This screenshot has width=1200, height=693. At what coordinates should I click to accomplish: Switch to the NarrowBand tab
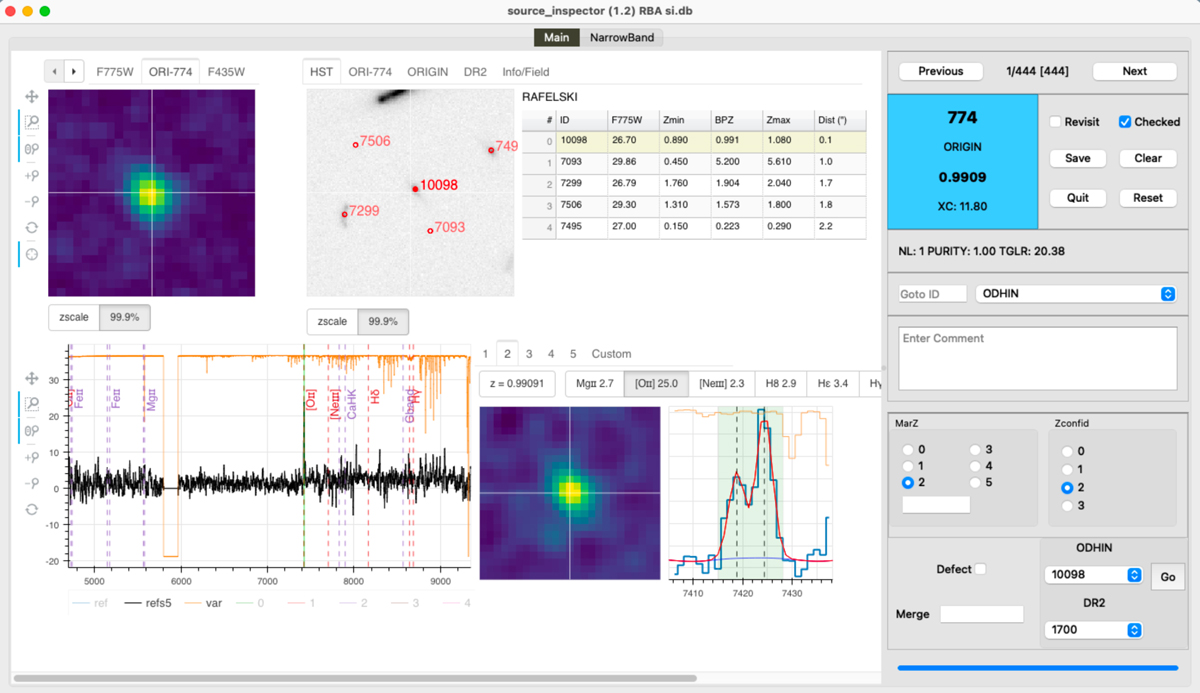click(622, 38)
